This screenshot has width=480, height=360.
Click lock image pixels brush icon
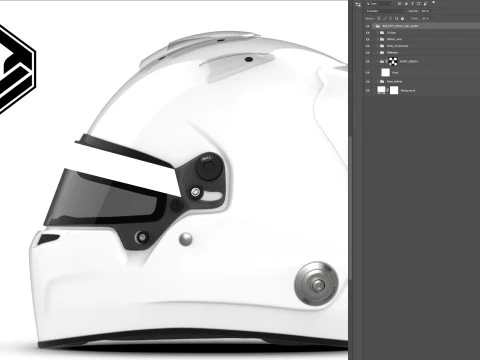pos(385,19)
